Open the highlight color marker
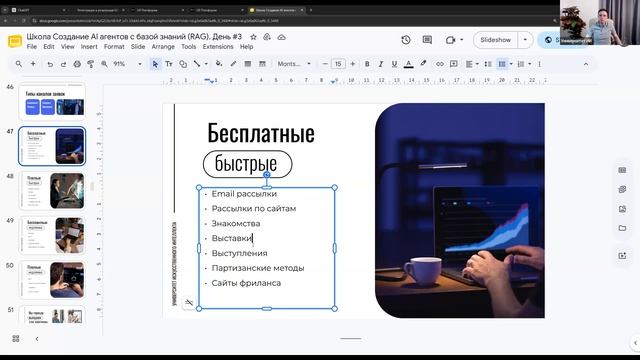 423,64
